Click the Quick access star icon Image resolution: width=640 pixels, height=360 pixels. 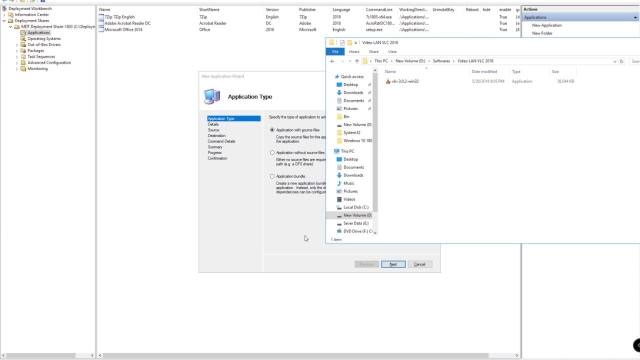(337, 77)
